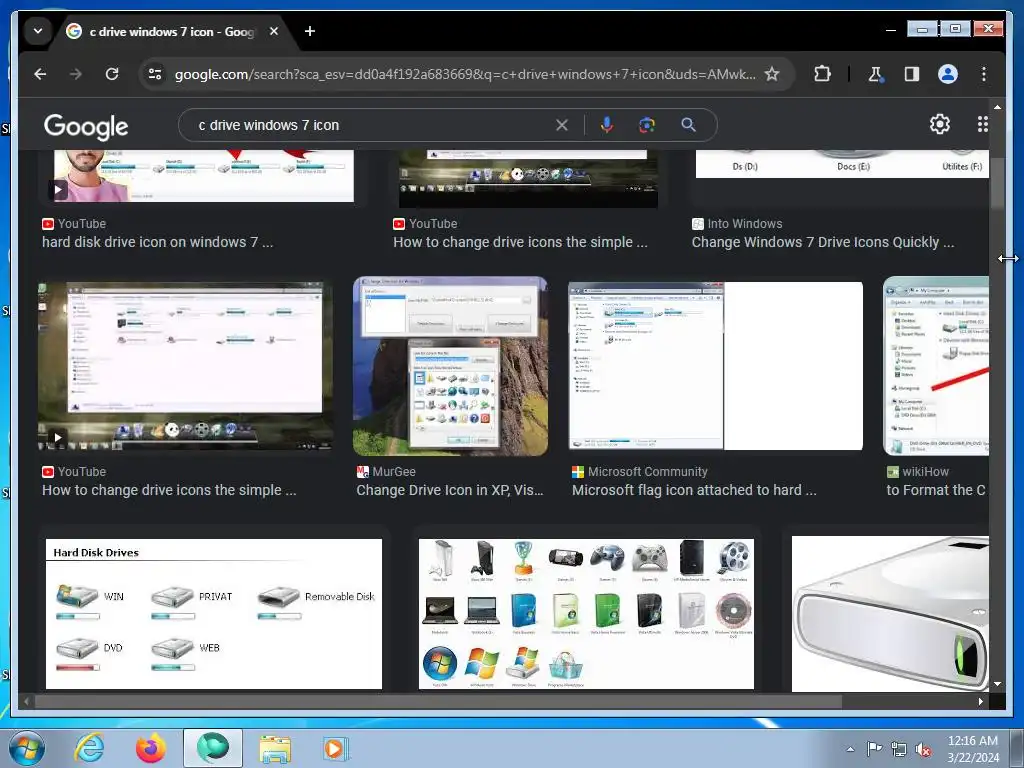
Task: Open 'Microsoft flag icon attached to hard' result
Action: click(x=694, y=490)
